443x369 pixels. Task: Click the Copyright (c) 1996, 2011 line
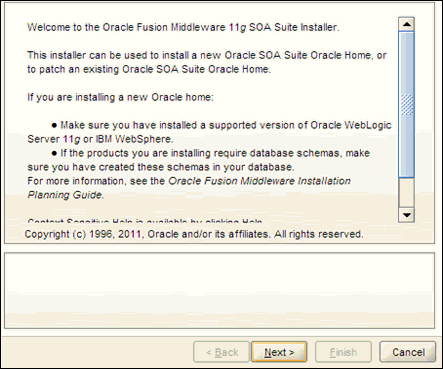coord(194,234)
